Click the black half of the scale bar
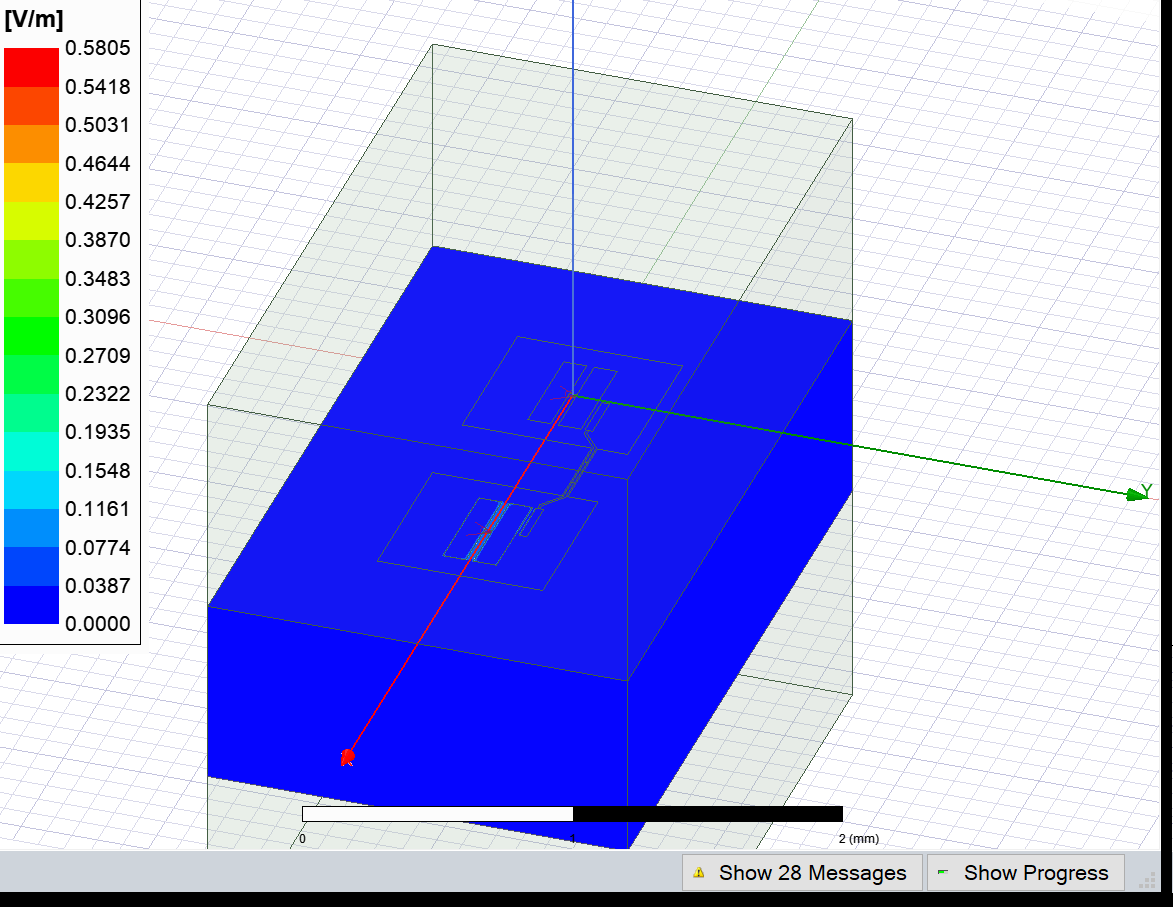This screenshot has width=1173, height=907. point(708,814)
